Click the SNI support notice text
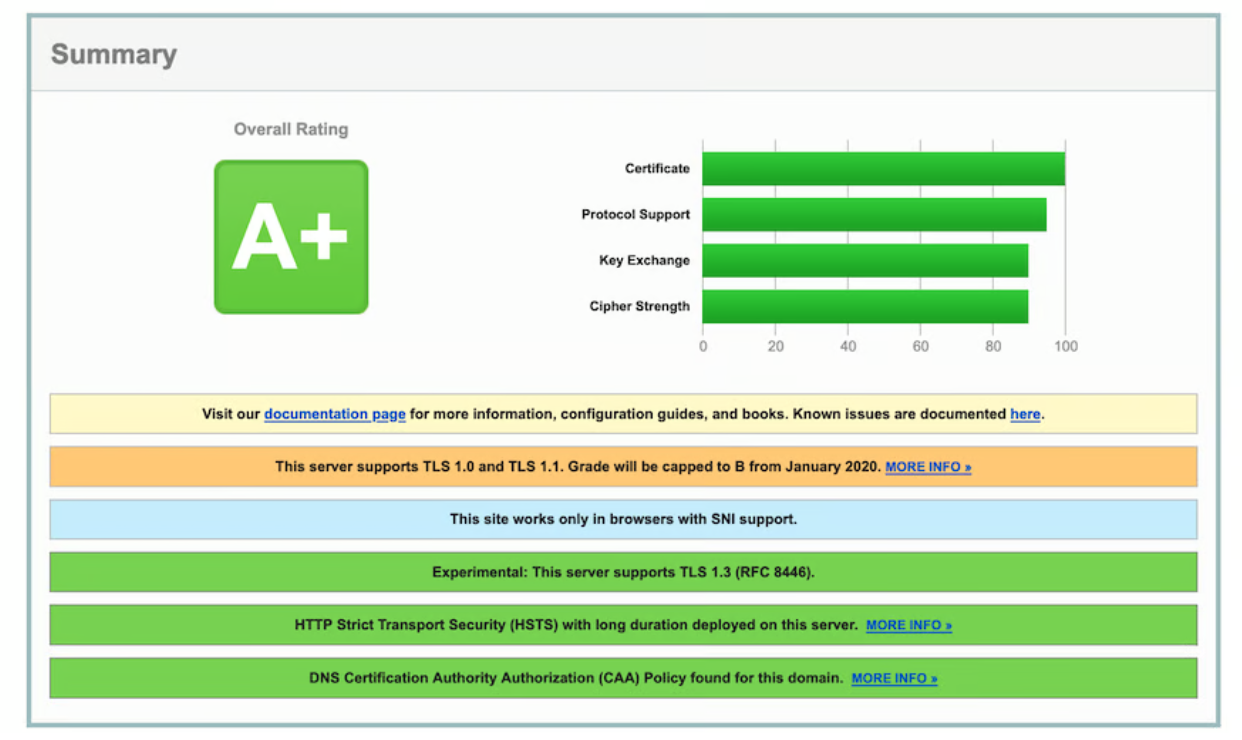This screenshot has height=740, width=1242. coord(623,519)
